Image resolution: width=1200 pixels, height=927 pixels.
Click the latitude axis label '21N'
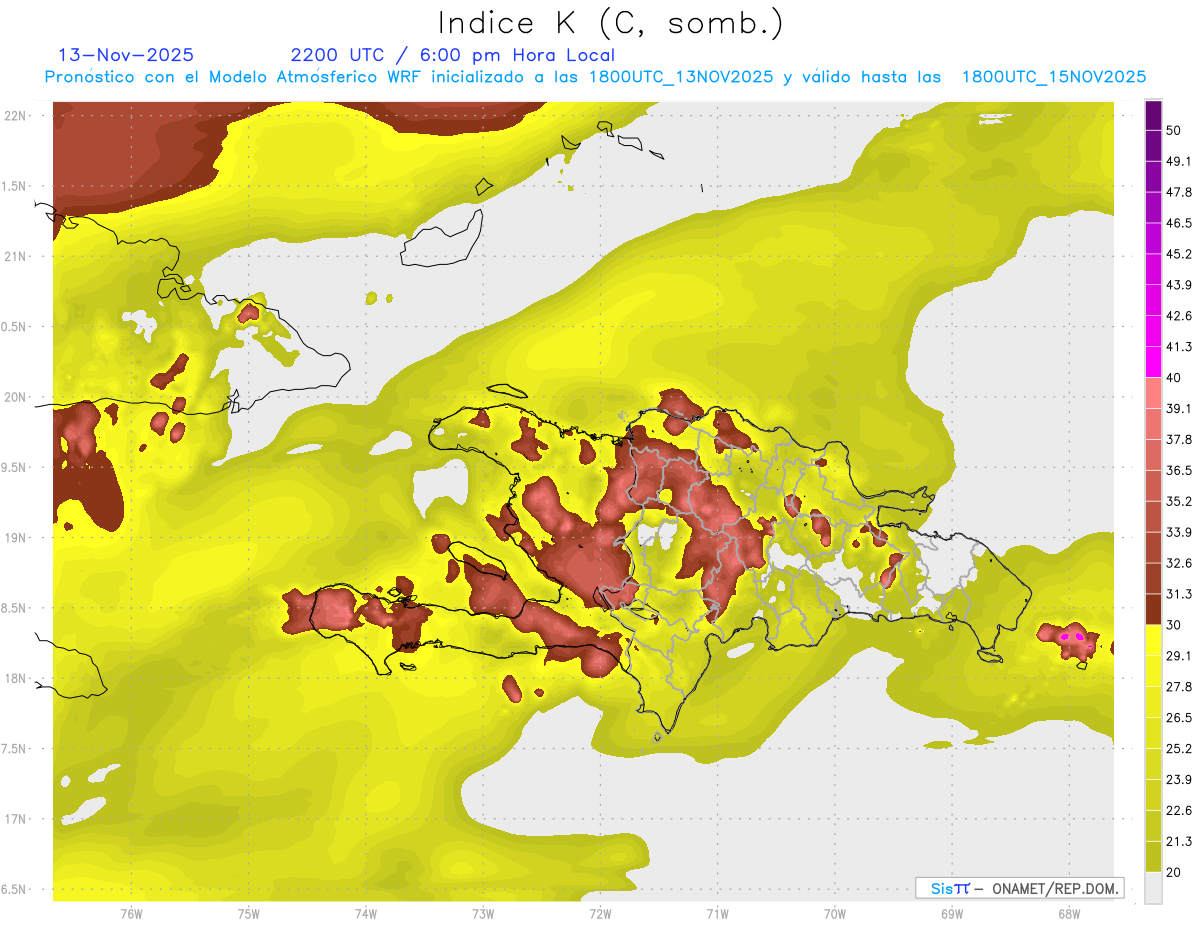[x=14, y=256]
